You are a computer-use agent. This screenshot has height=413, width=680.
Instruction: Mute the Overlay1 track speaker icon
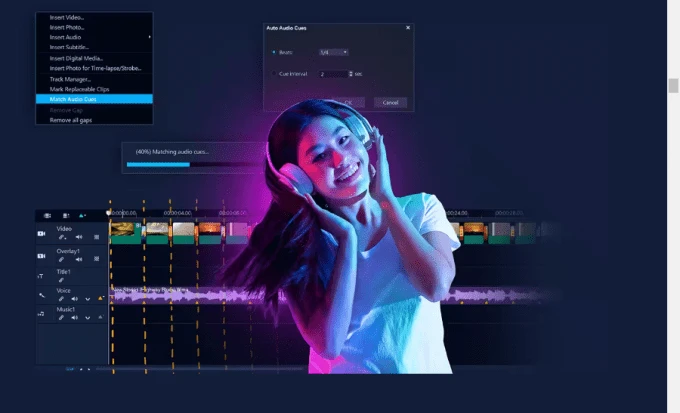pos(79,259)
